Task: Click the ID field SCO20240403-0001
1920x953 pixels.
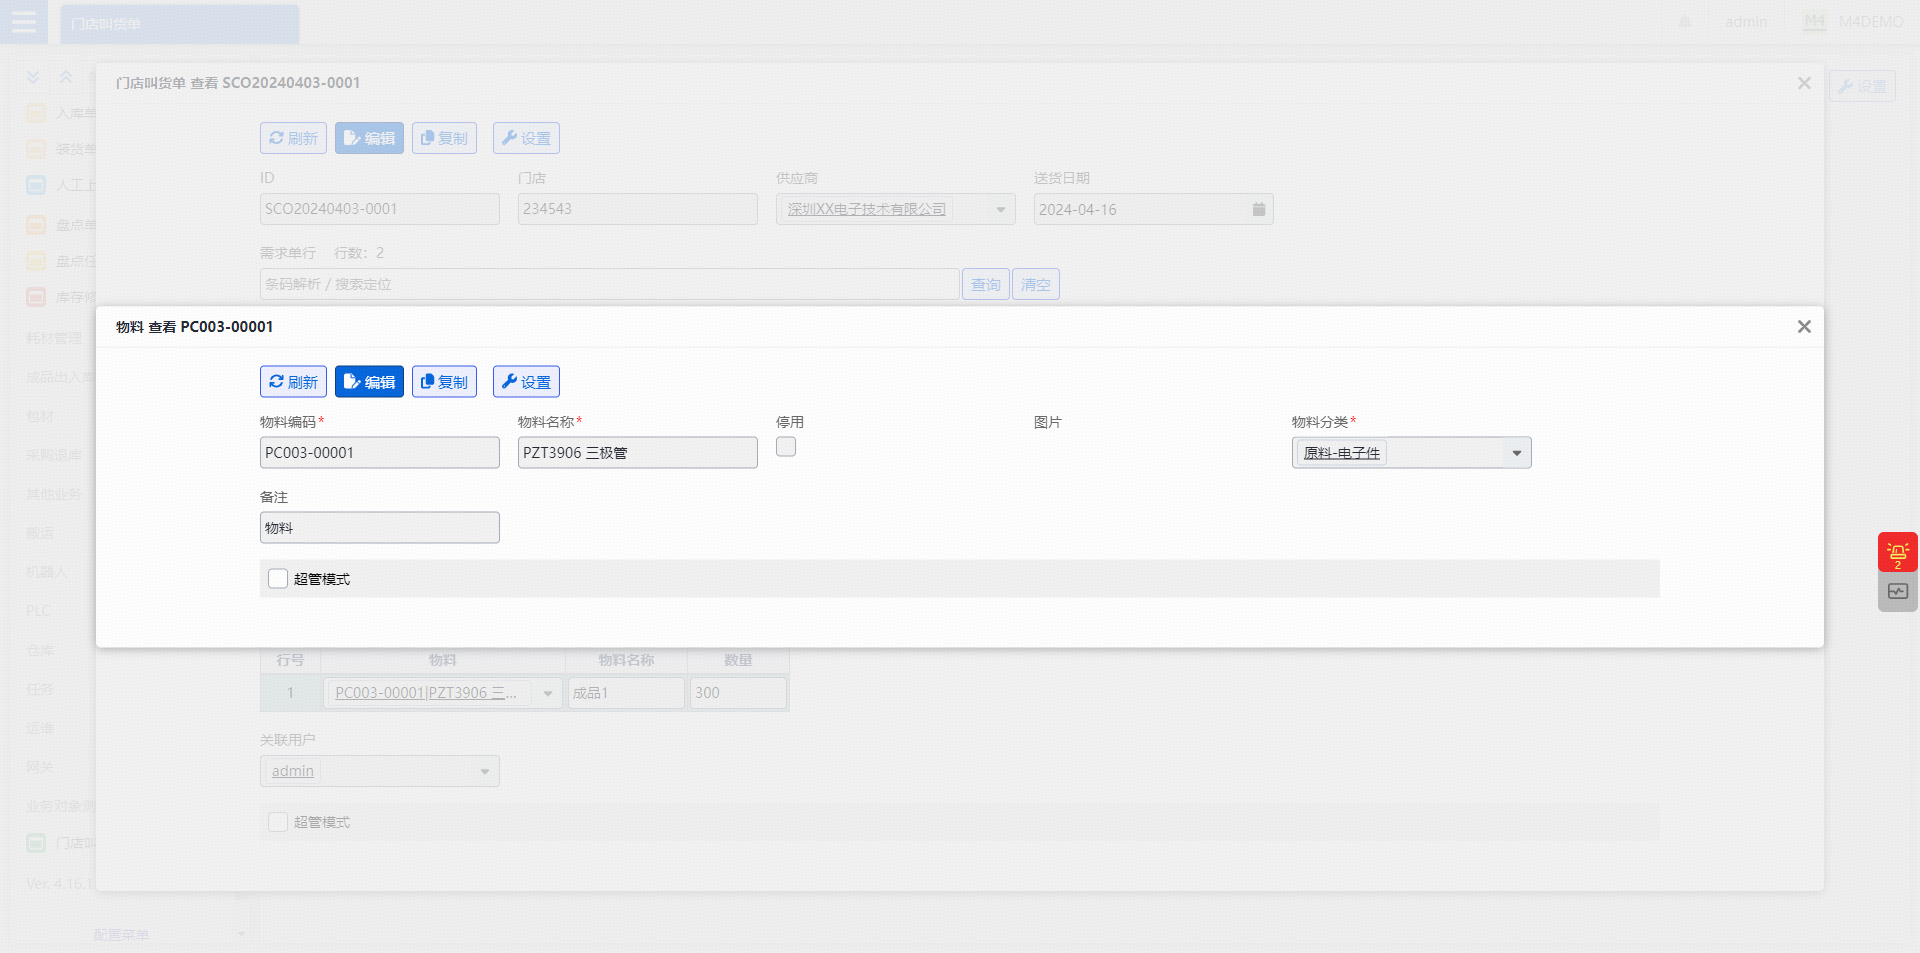Action: tap(380, 209)
